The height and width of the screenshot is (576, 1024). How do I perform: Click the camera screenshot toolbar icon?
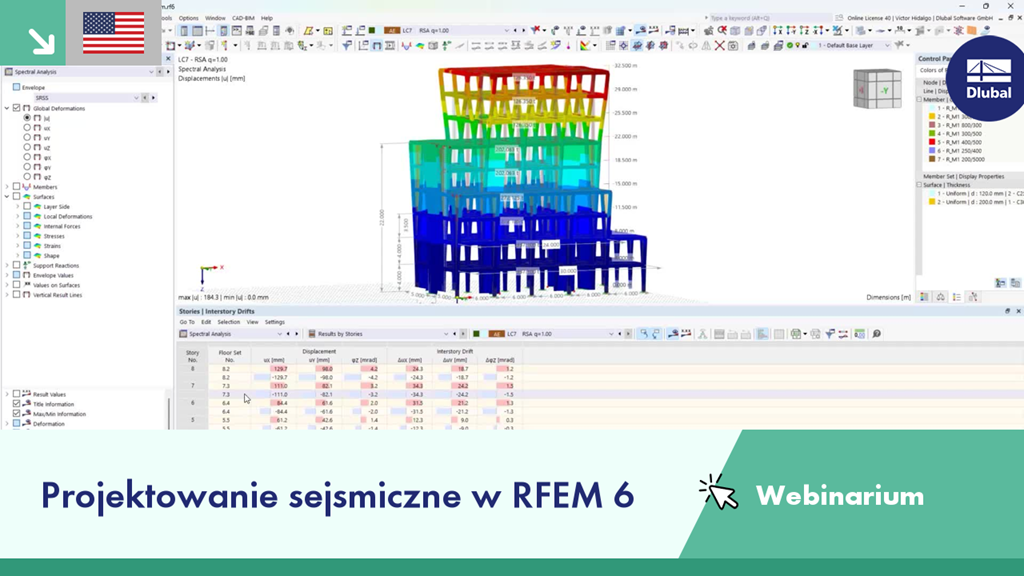733,46
